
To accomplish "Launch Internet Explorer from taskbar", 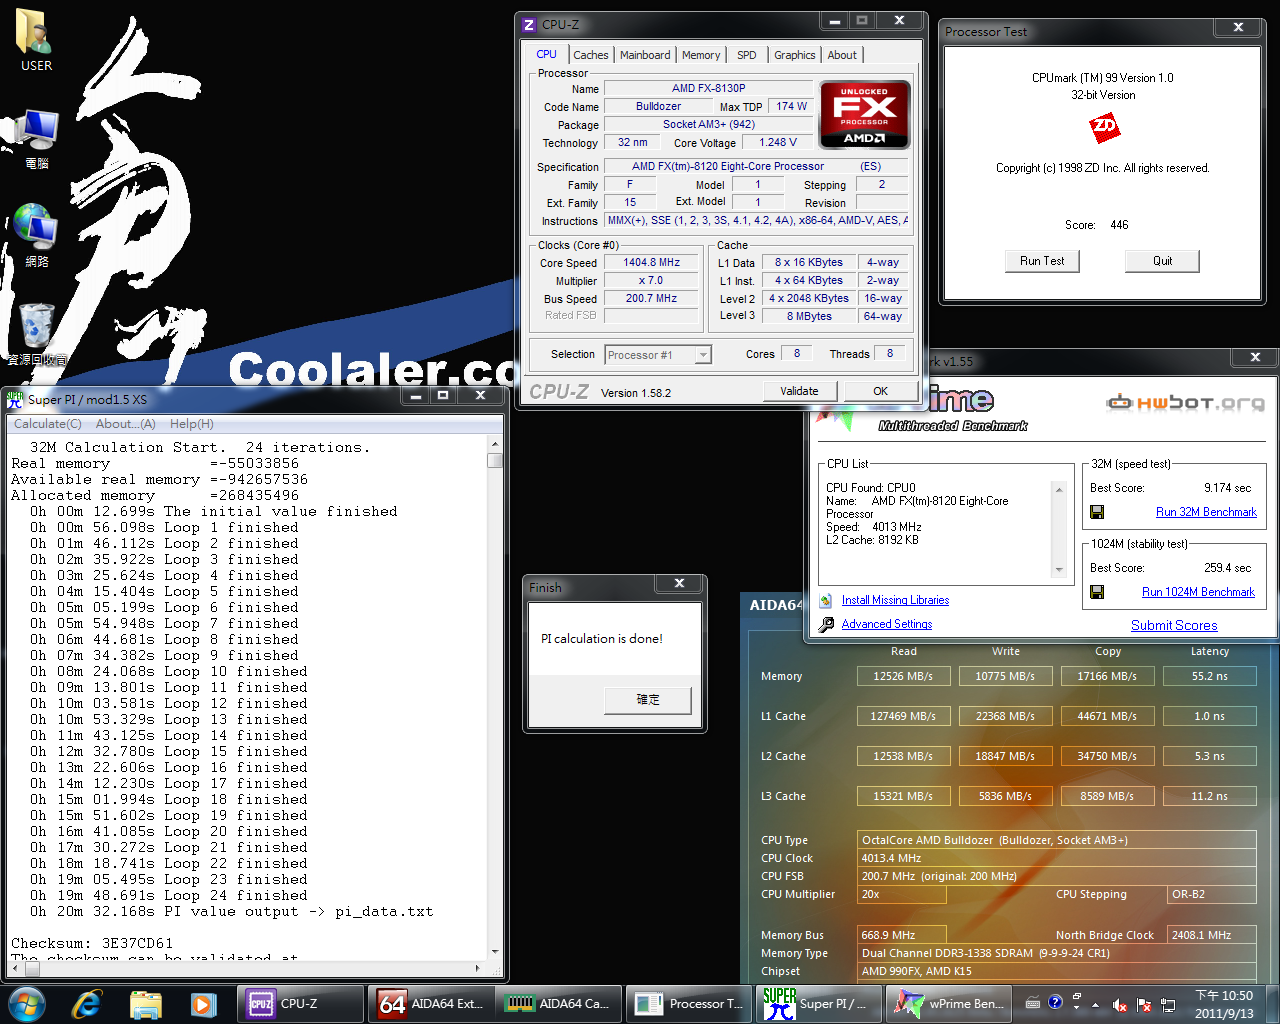I will pos(87,1003).
